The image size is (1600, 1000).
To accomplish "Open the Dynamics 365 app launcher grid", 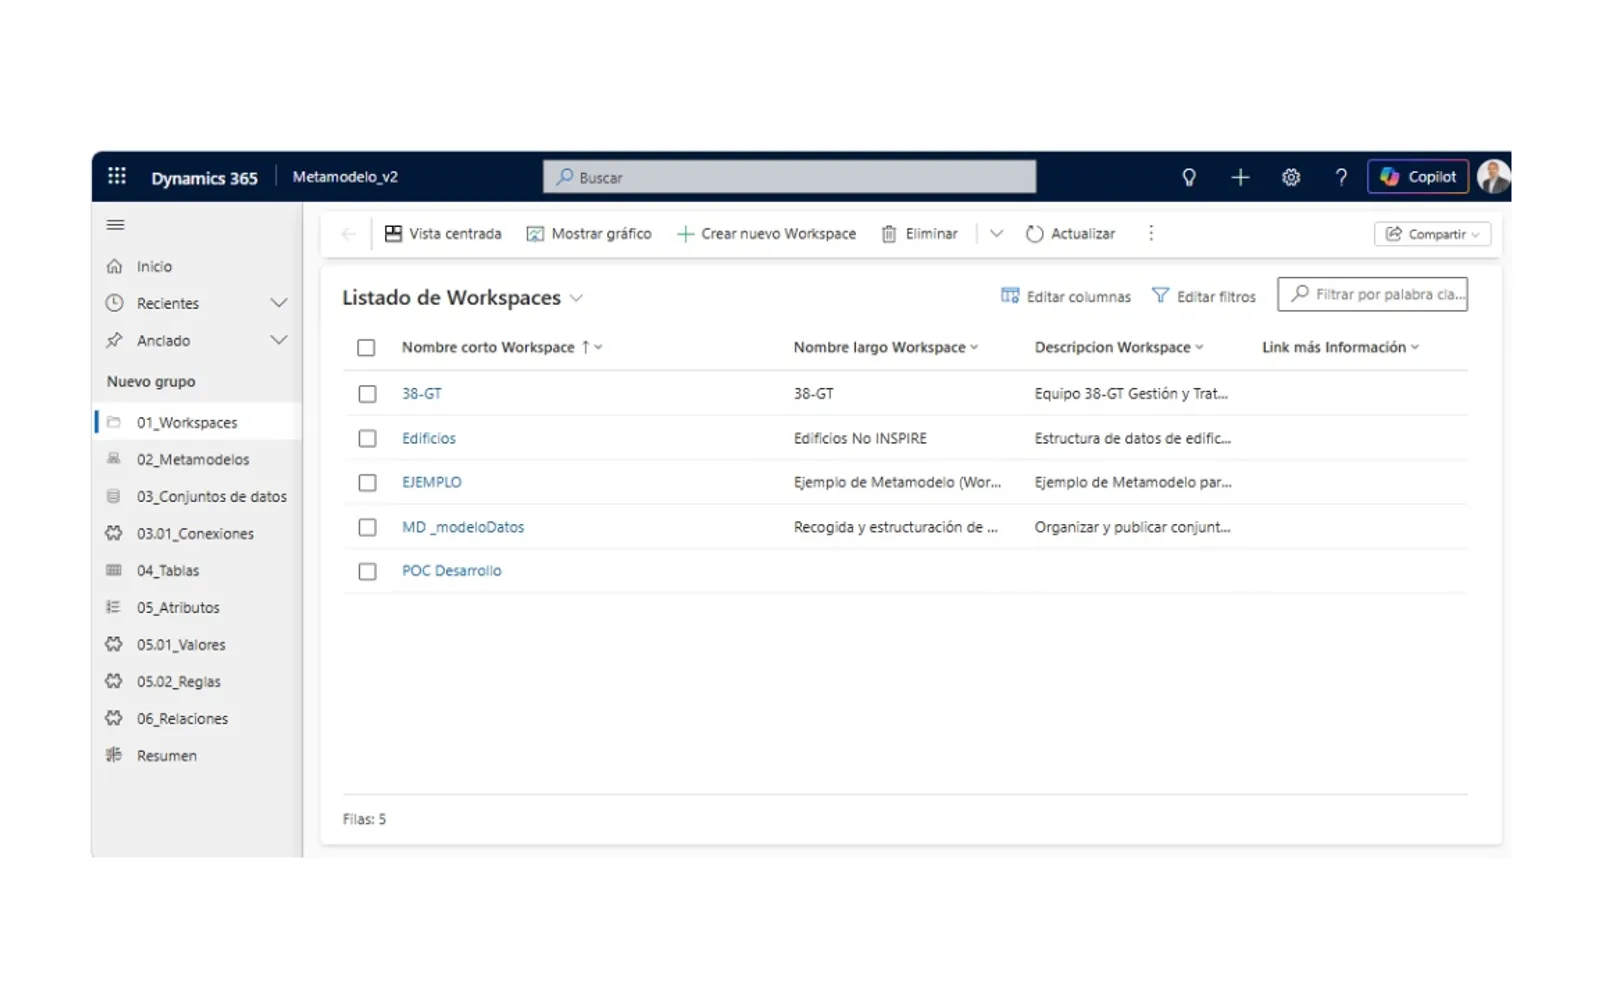I will pyautogui.click(x=117, y=176).
